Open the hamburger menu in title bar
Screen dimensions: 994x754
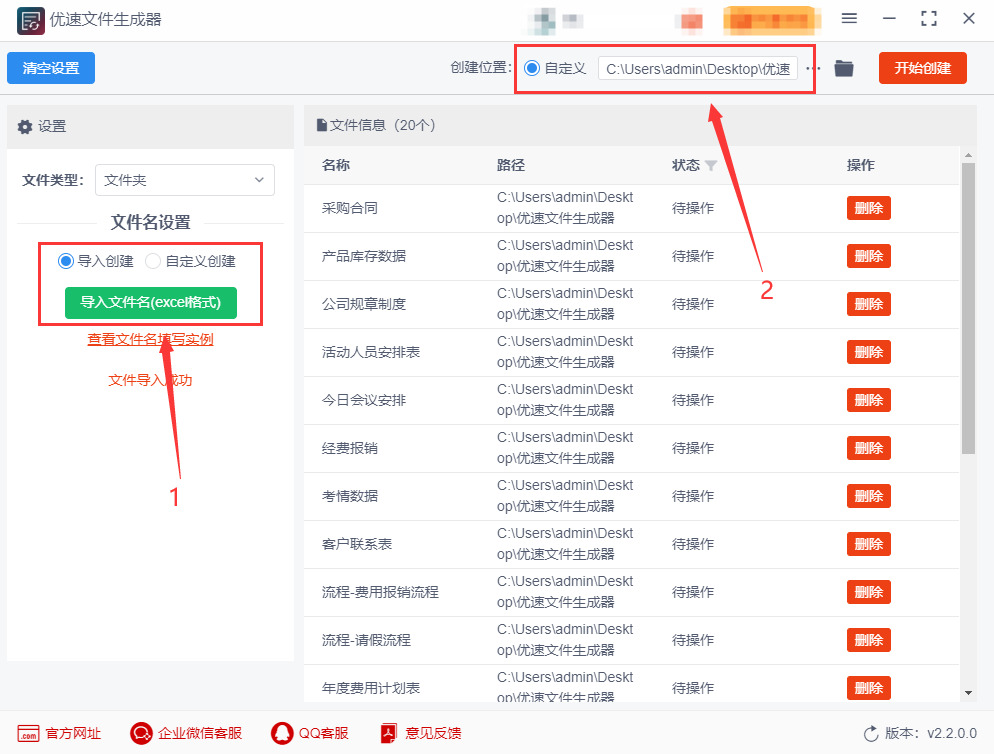(849, 18)
